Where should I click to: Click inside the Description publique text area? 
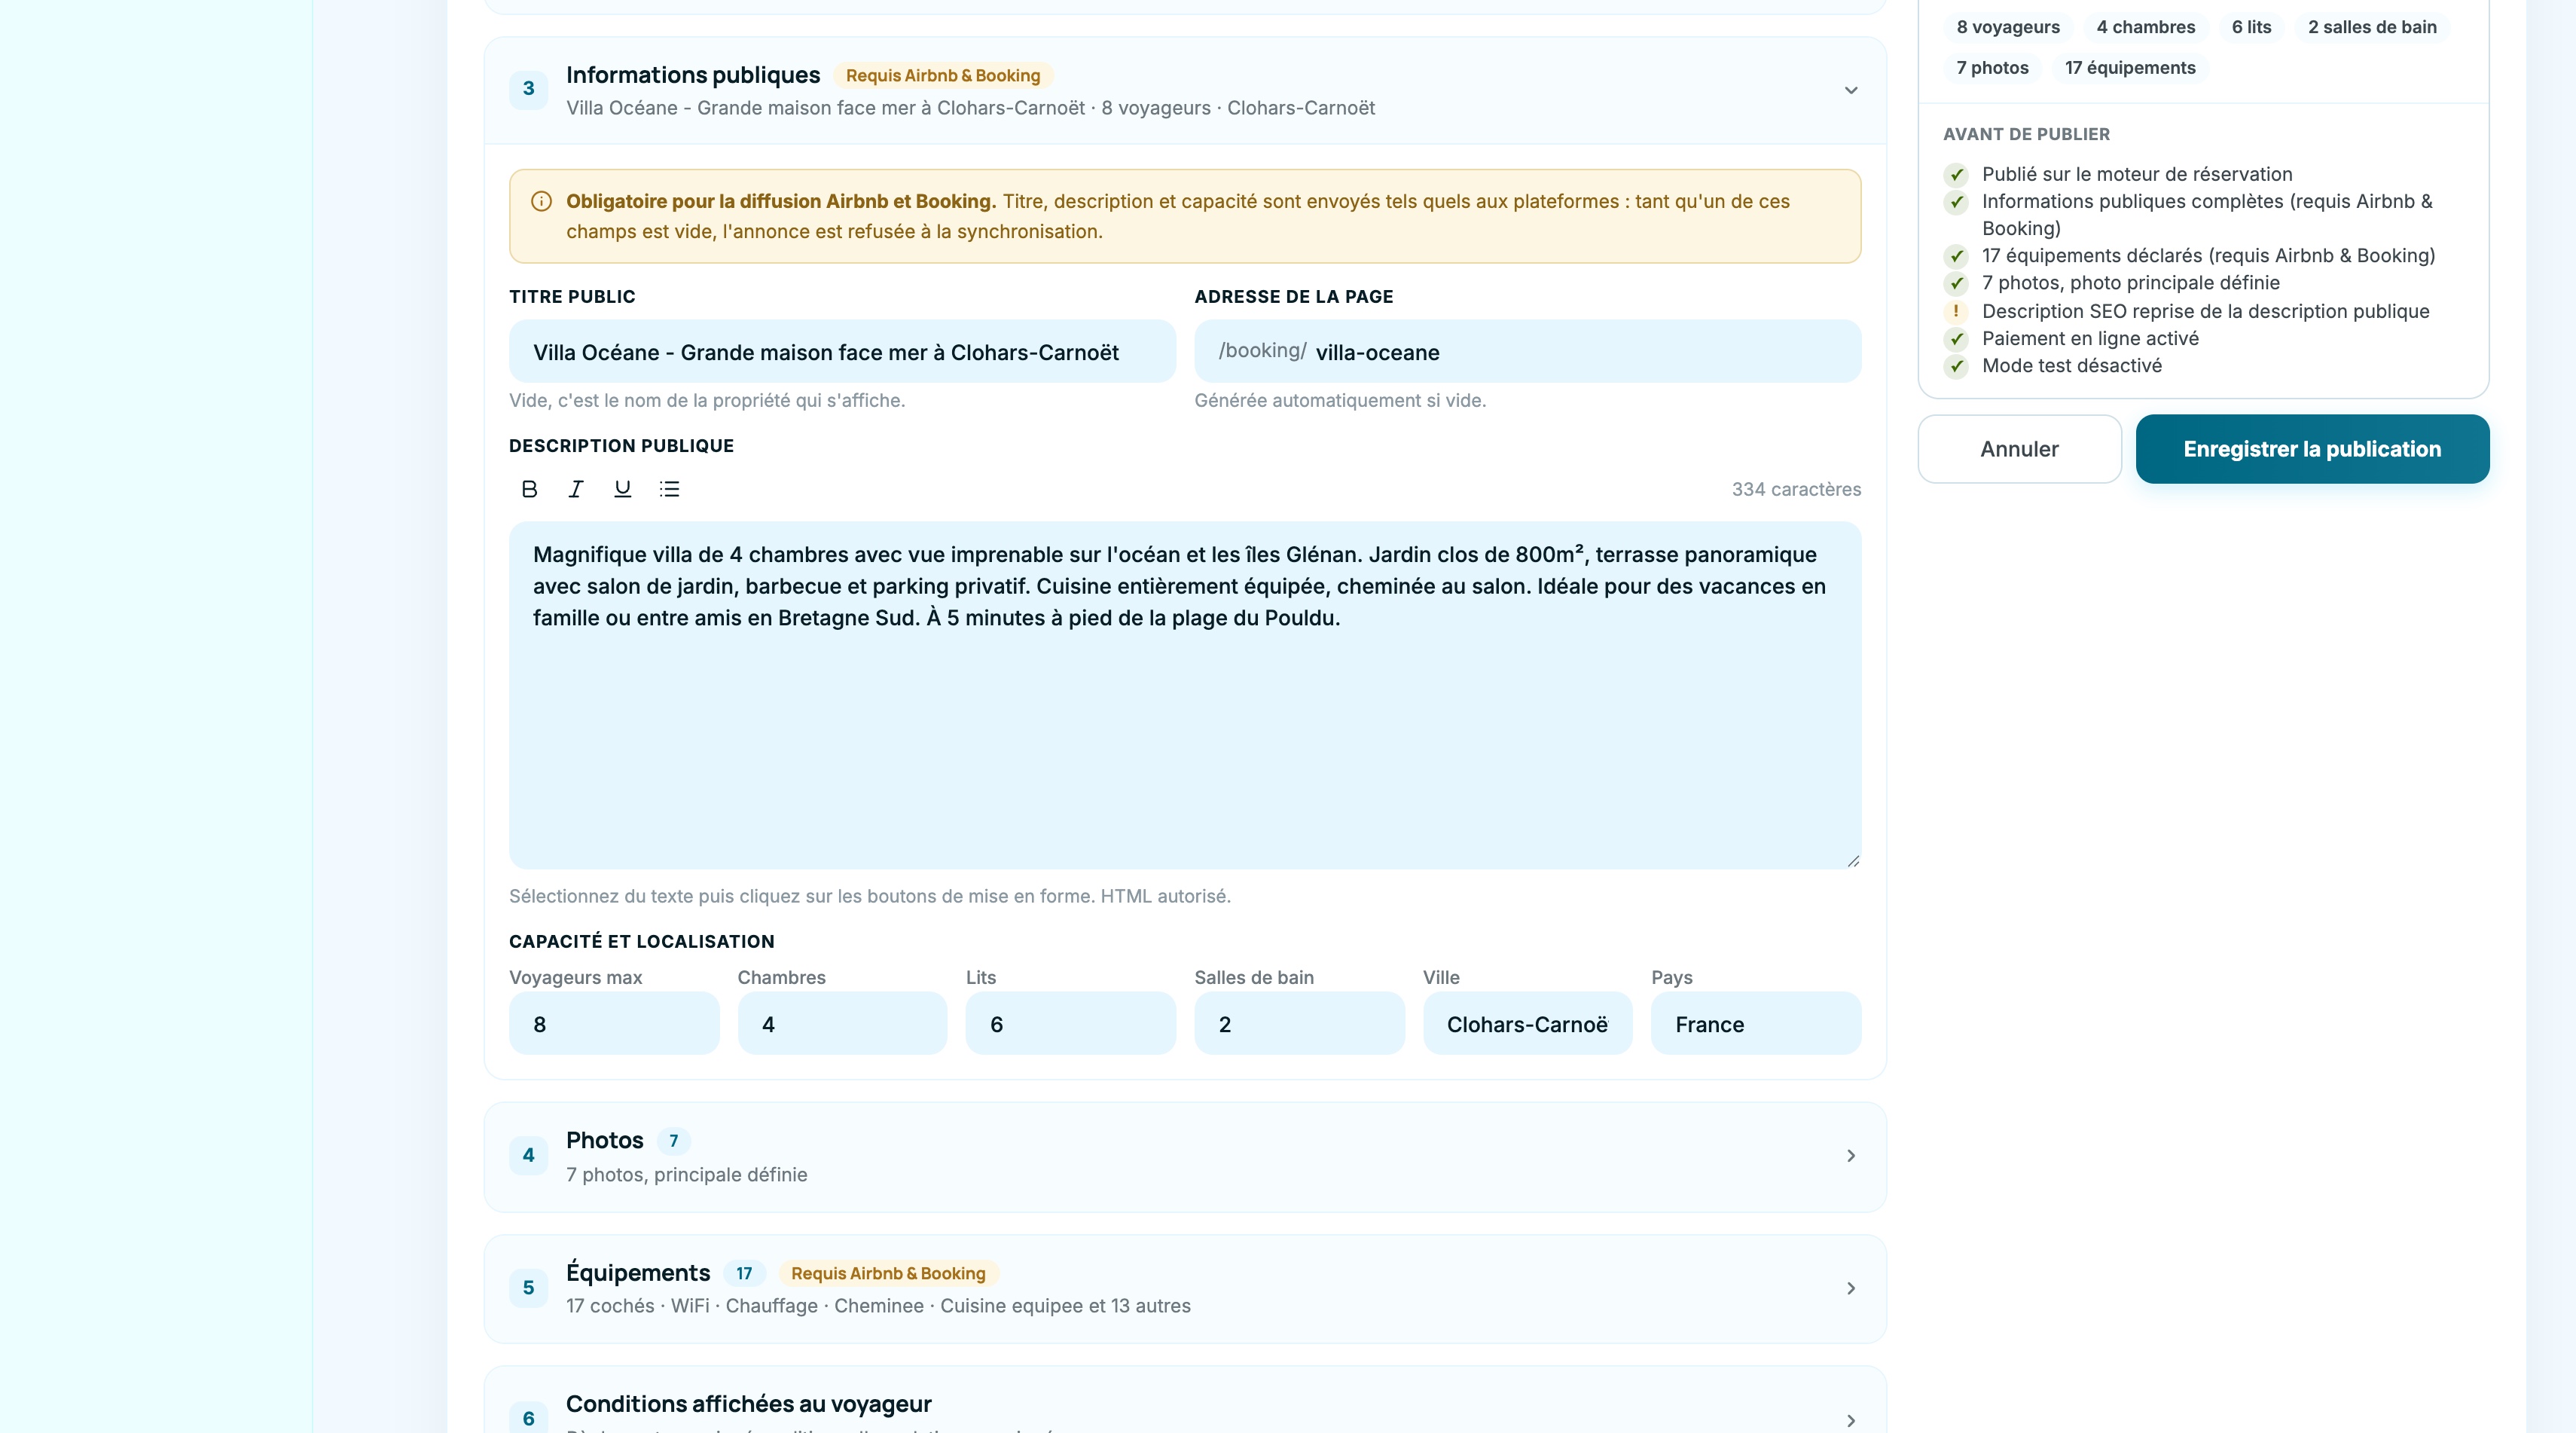click(x=1185, y=695)
